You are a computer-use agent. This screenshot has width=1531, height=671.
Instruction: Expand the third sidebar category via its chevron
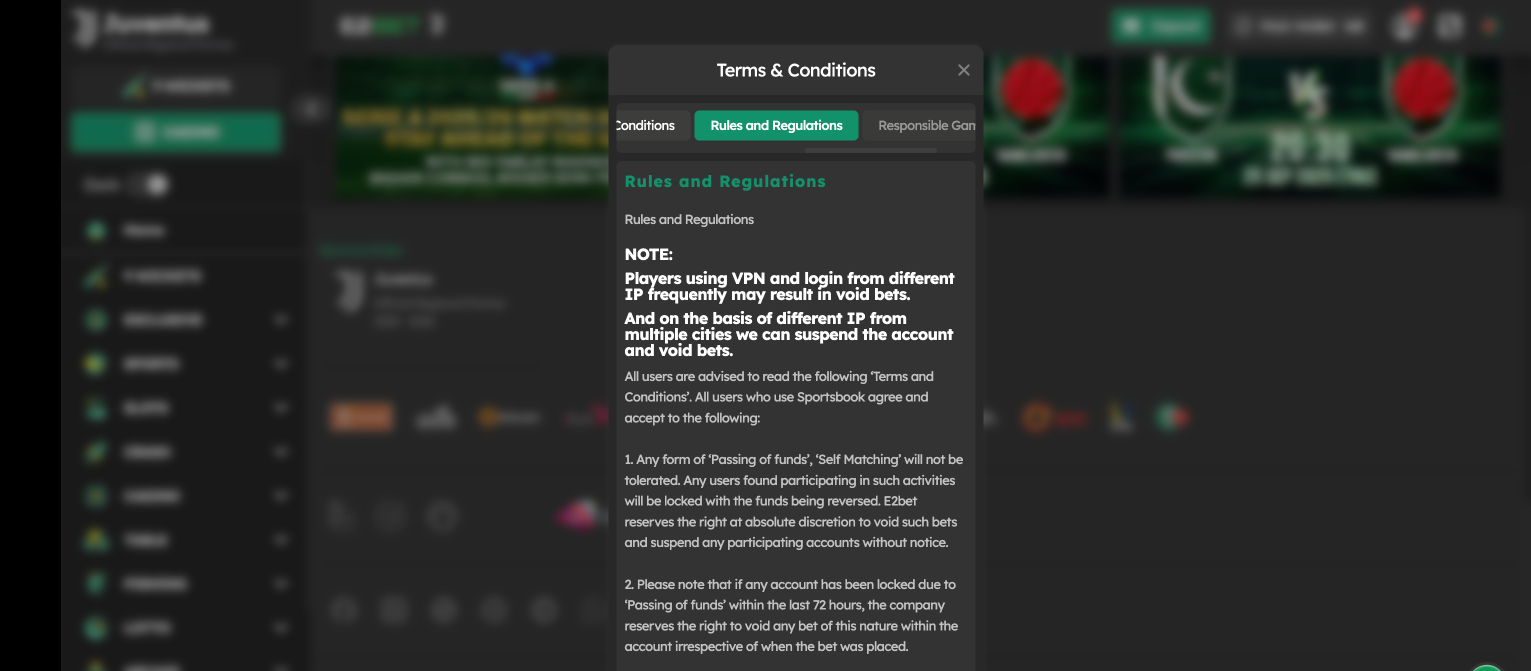click(280, 319)
